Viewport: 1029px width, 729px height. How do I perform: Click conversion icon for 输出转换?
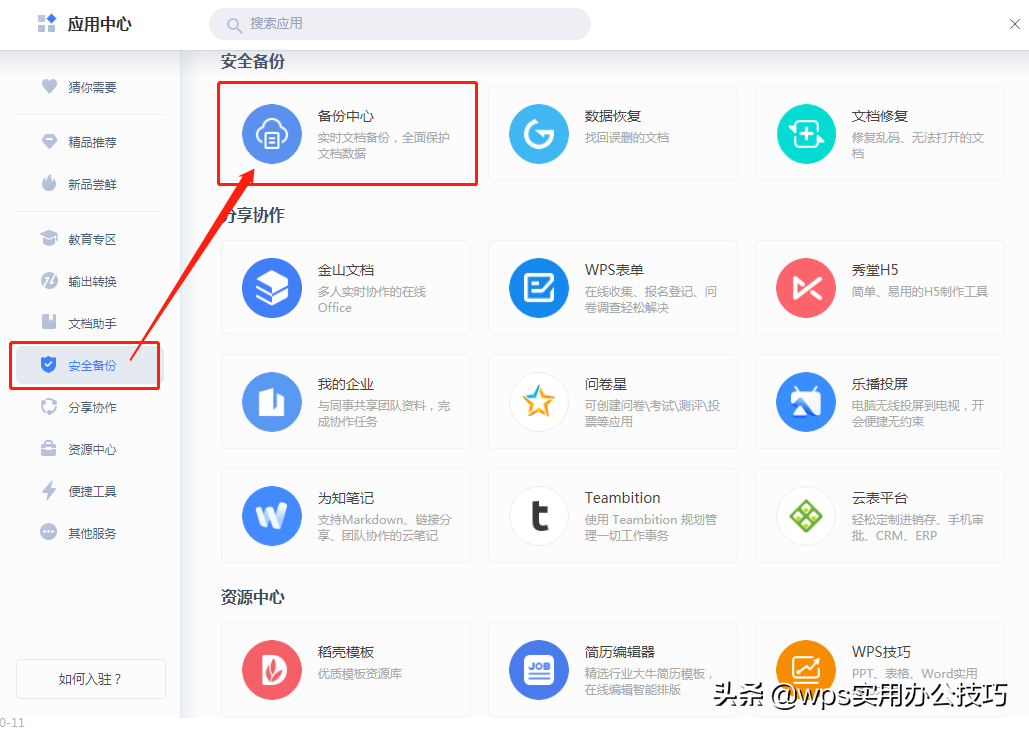point(49,280)
